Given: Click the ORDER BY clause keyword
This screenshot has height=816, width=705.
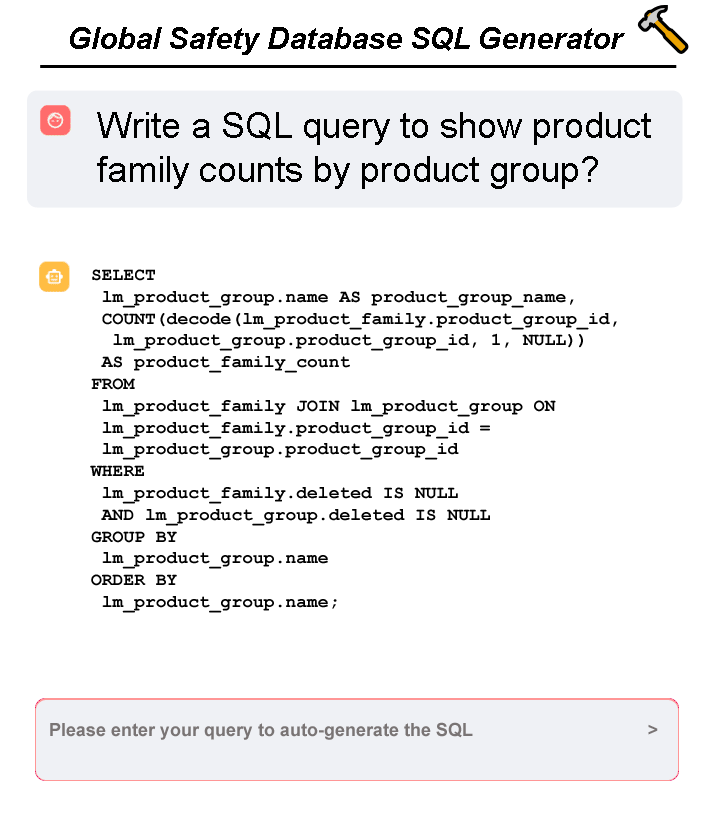Looking at the screenshot, I should coord(134,580).
